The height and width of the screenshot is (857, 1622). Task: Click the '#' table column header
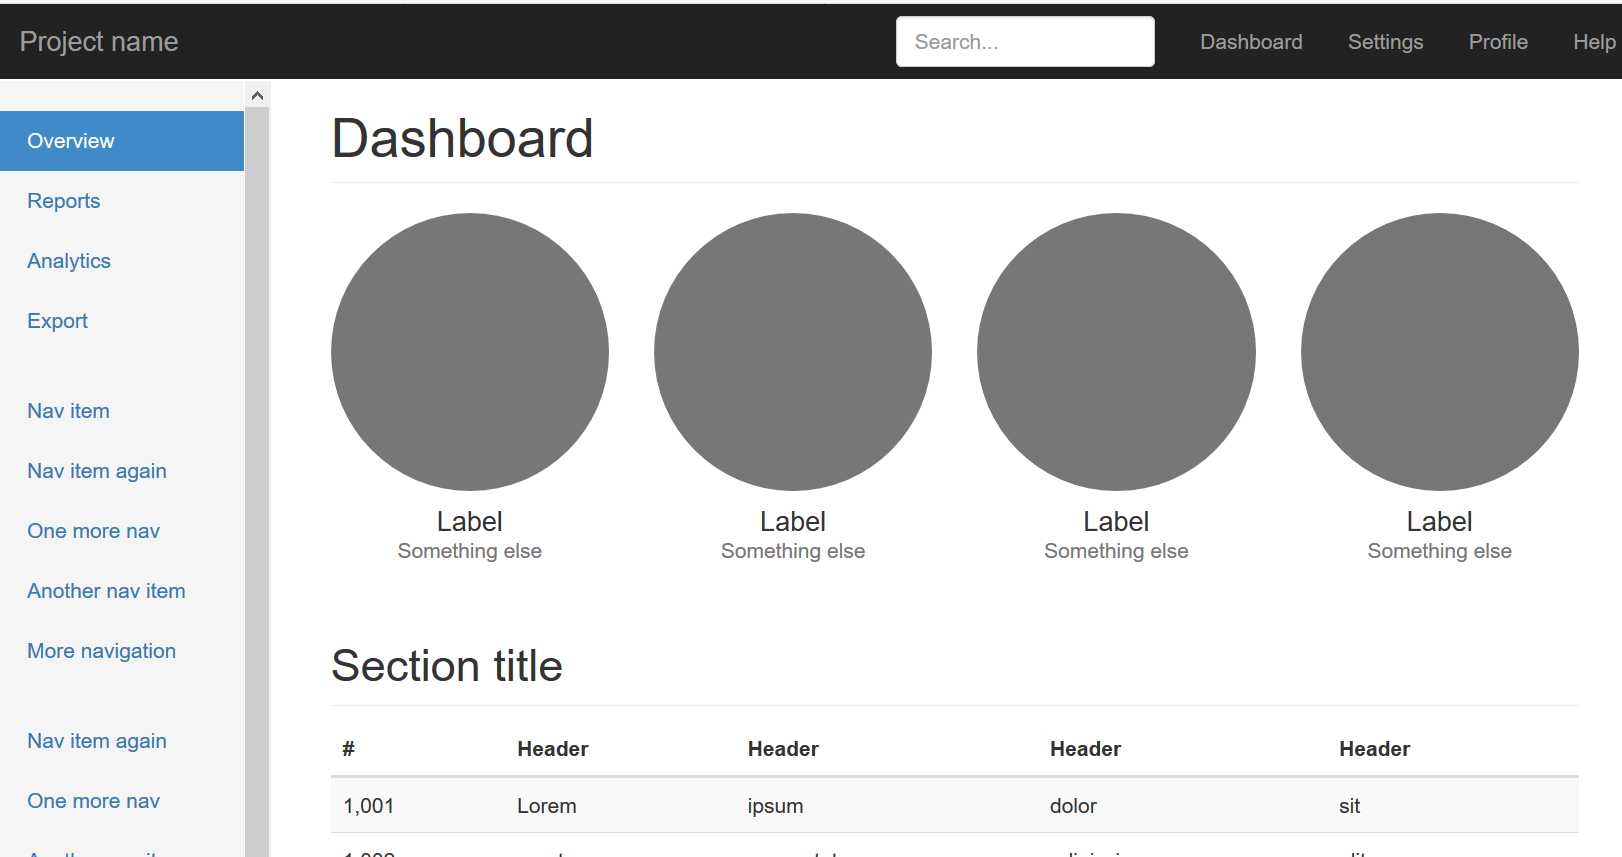pos(349,749)
